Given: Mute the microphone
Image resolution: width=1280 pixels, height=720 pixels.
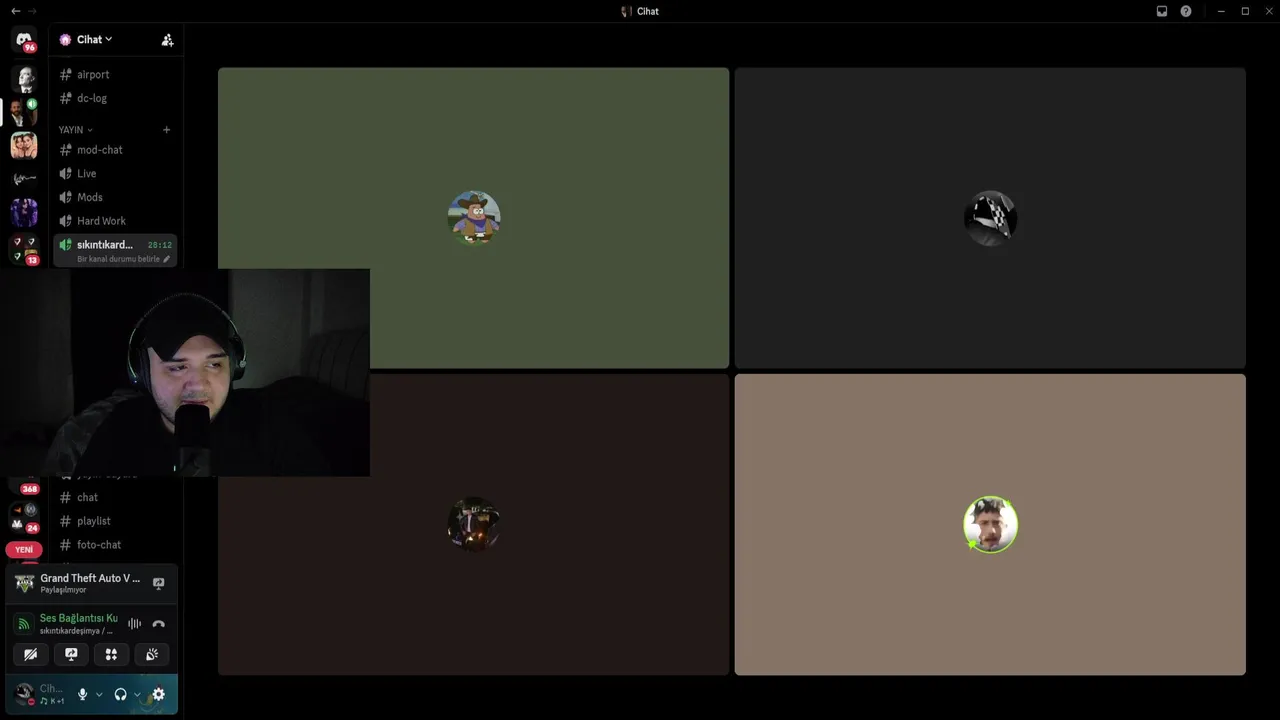Looking at the screenshot, I should (83, 694).
